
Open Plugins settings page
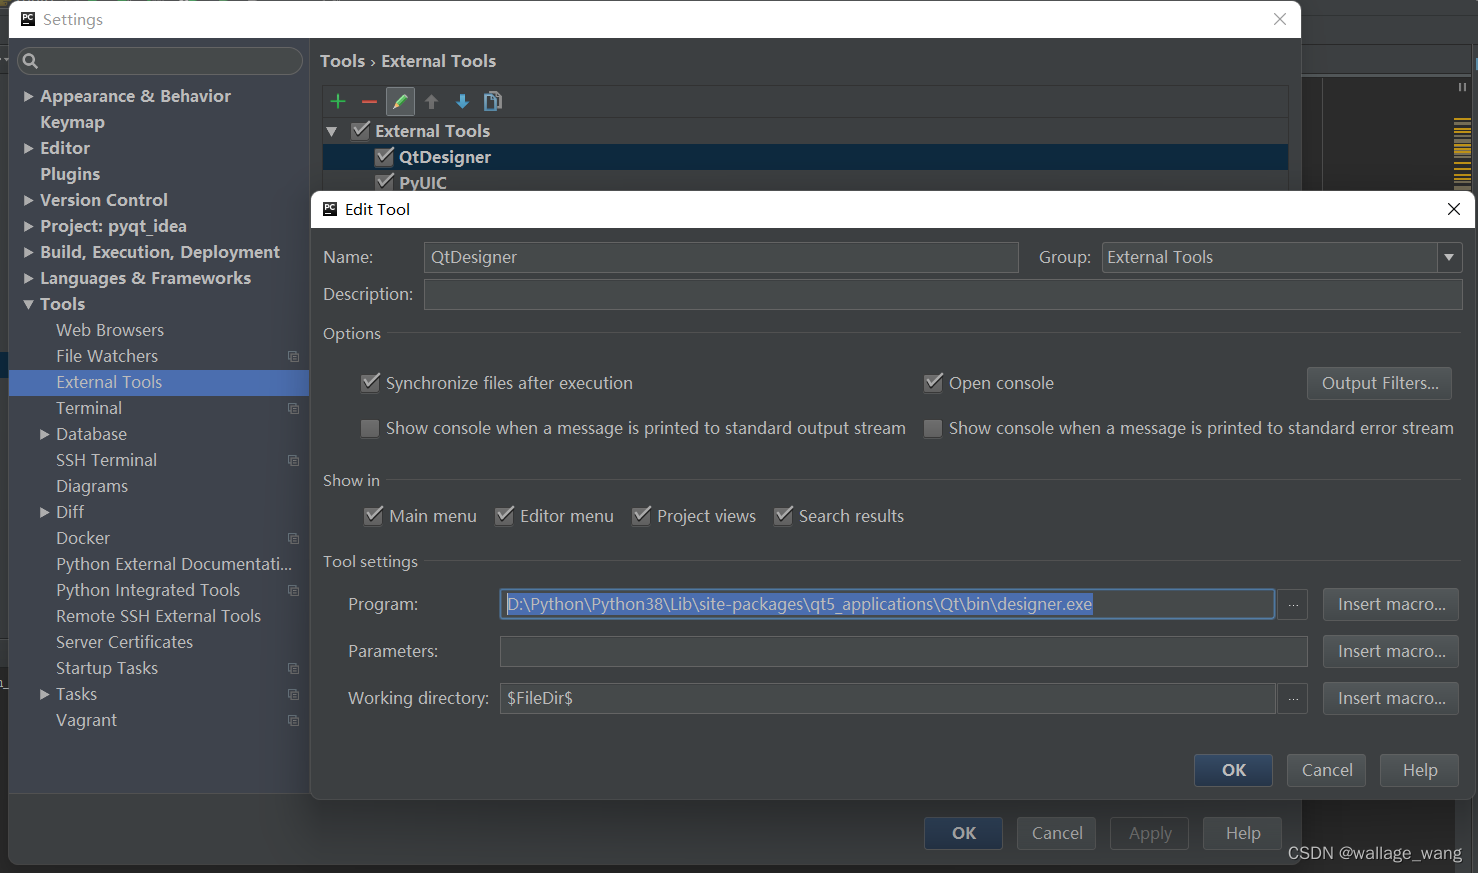point(70,174)
